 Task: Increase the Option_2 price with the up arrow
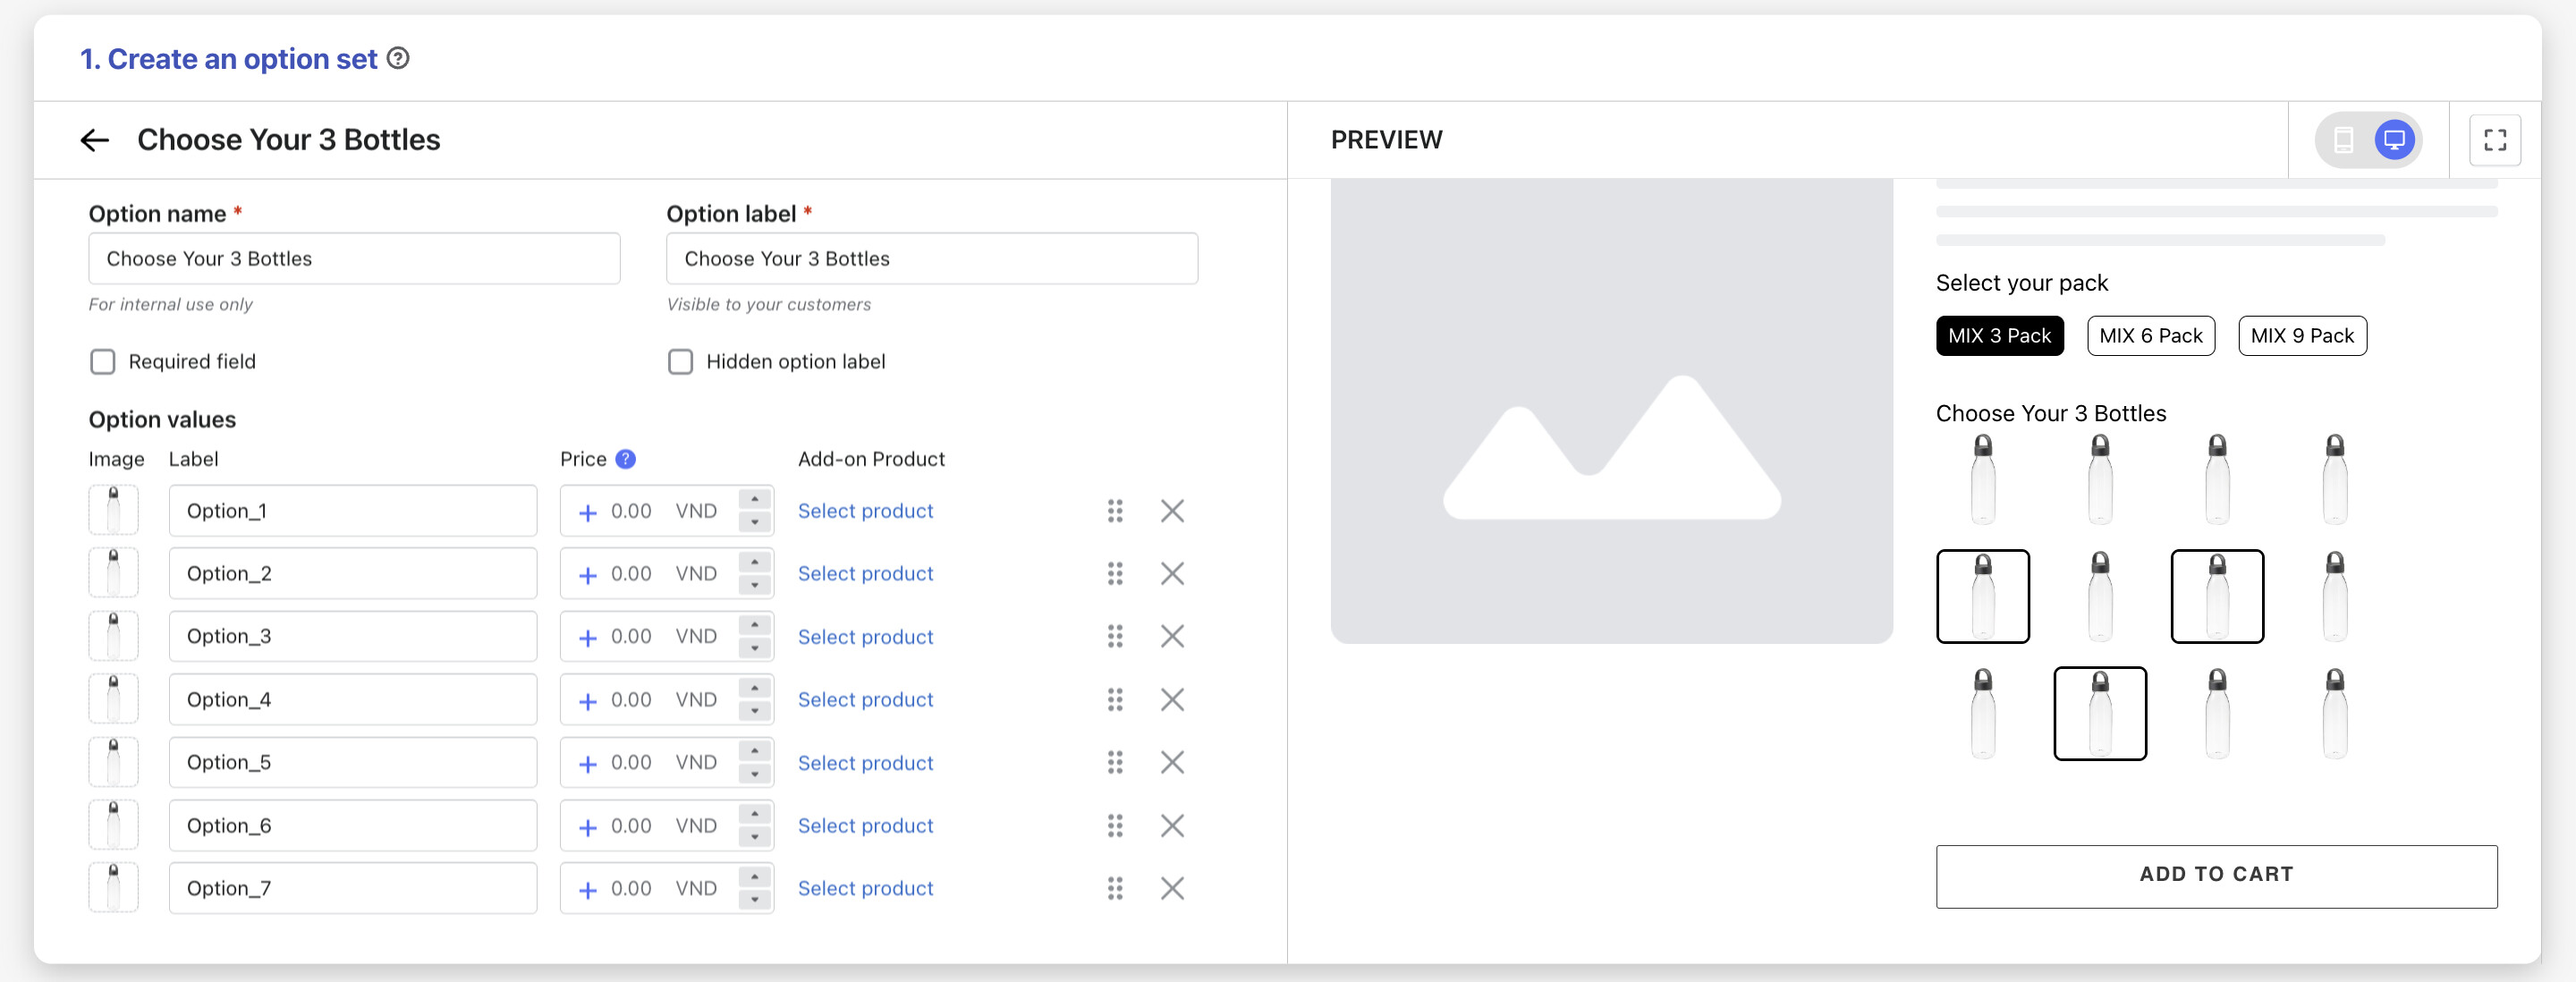(x=755, y=563)
